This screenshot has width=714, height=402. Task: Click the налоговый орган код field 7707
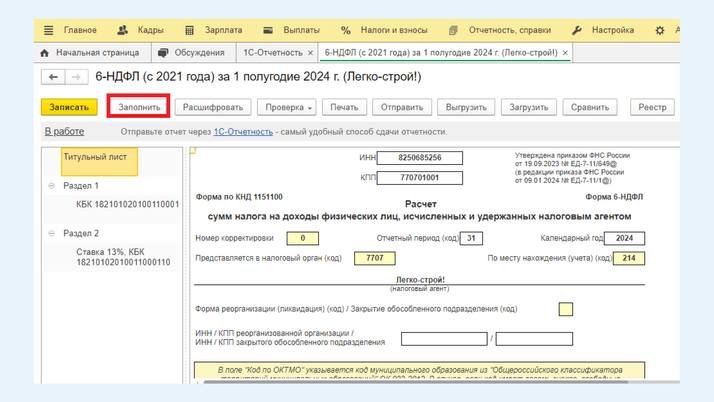click(x=375, y=258)
